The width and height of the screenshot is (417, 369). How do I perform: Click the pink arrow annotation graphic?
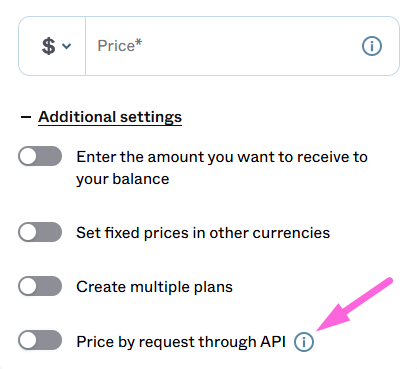354,304
